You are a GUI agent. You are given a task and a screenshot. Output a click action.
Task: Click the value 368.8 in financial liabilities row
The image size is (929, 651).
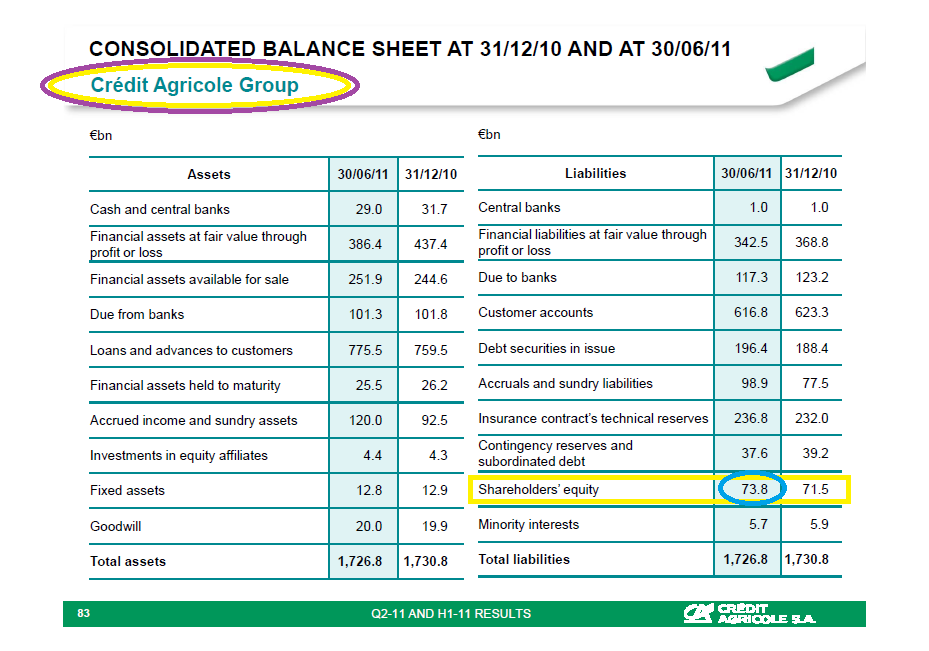(x=812, y=242)
